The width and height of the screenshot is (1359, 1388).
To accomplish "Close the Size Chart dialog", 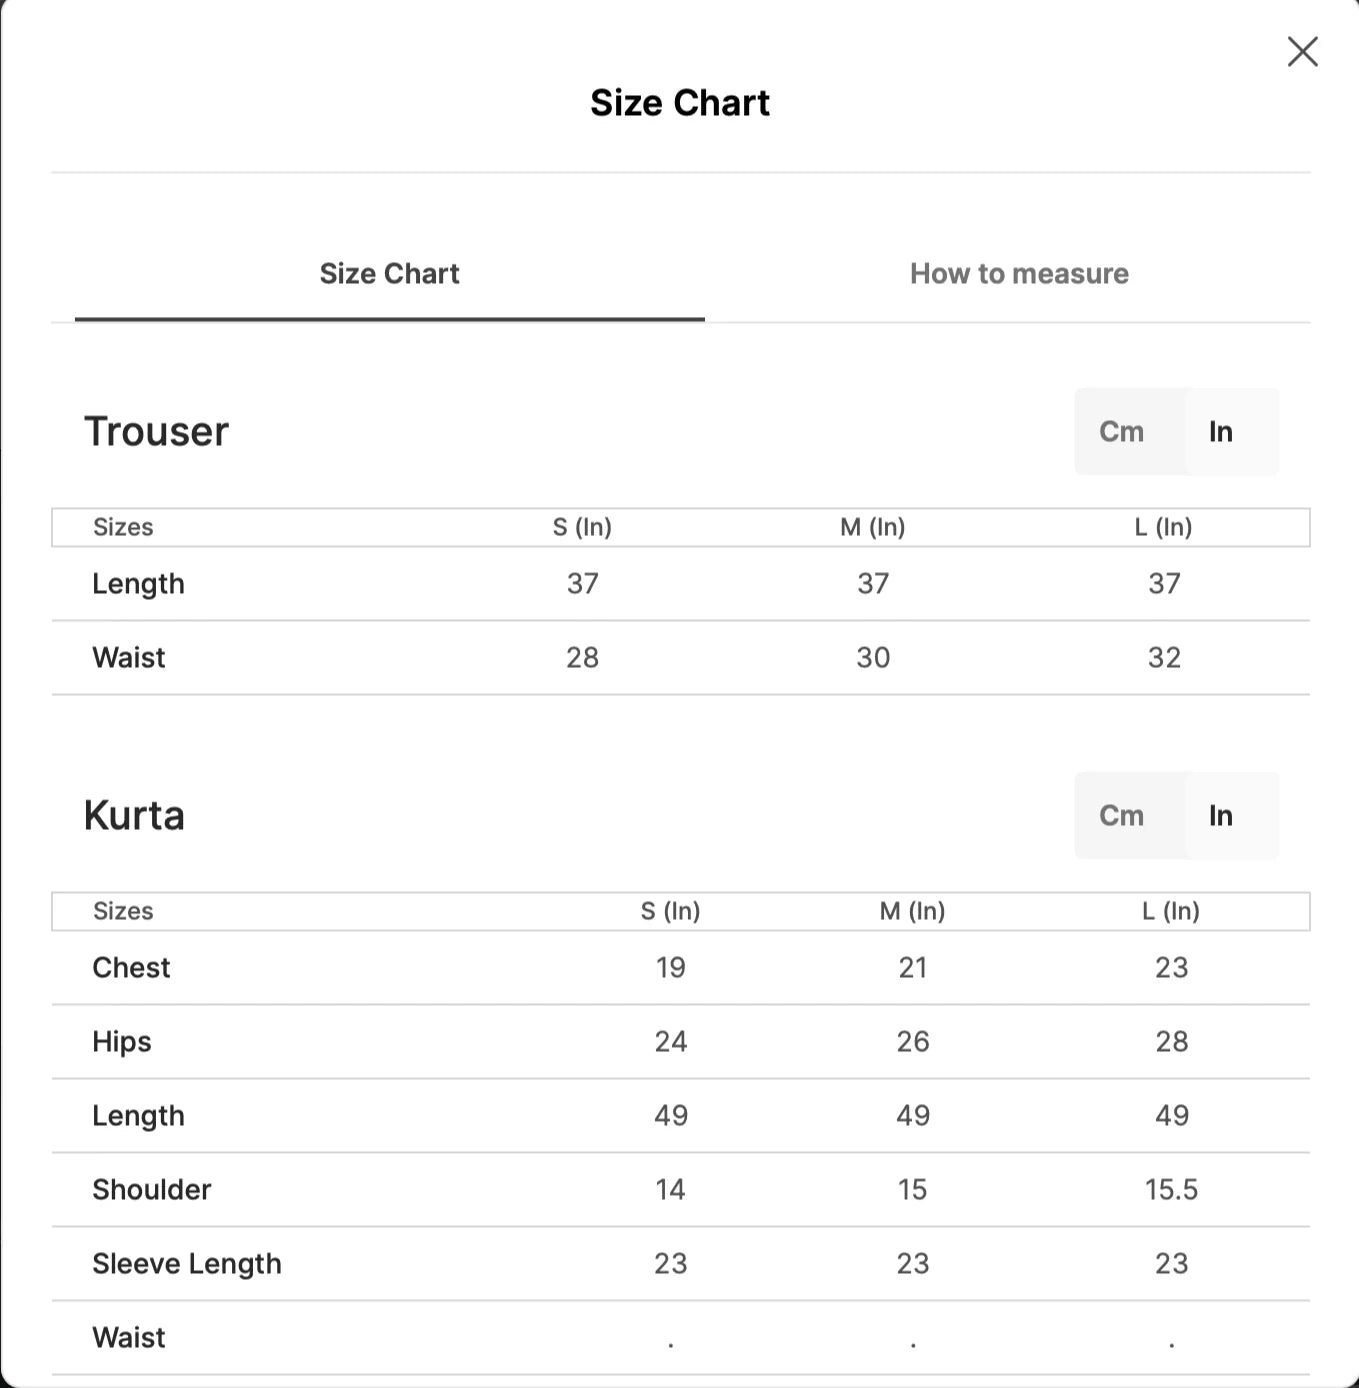I will click(x=1302, y=52).
